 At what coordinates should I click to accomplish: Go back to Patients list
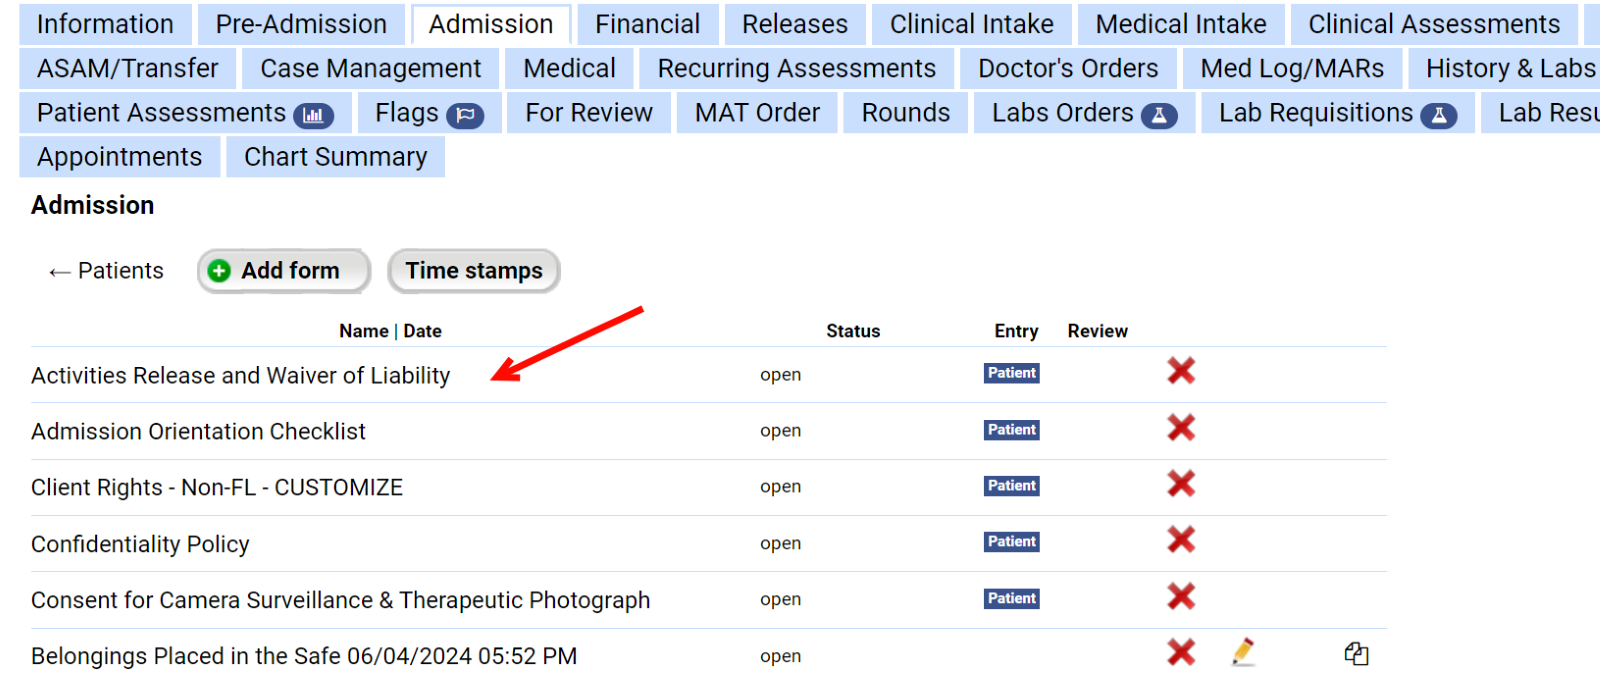pos(106,271)
